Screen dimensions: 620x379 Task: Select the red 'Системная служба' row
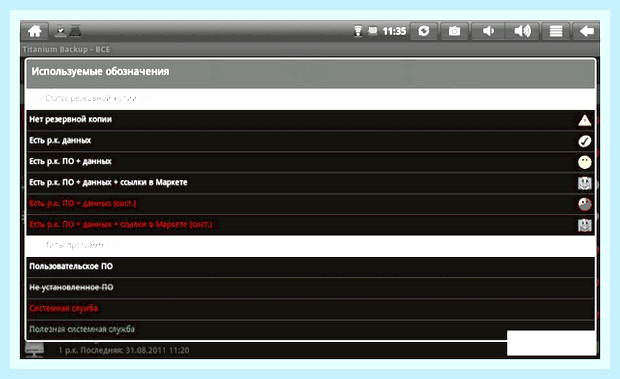[x=310, y=309]
